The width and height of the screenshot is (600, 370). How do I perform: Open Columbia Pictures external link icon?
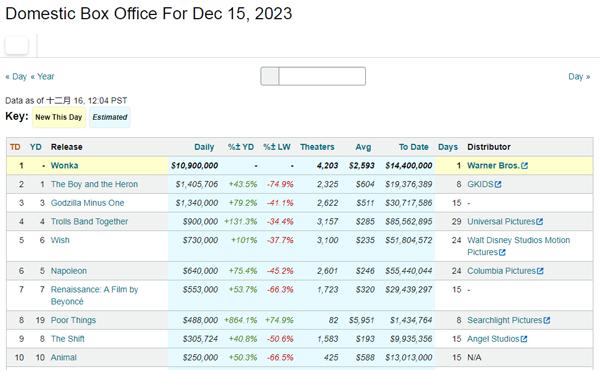pyautogui.click(x=540, y=271)
